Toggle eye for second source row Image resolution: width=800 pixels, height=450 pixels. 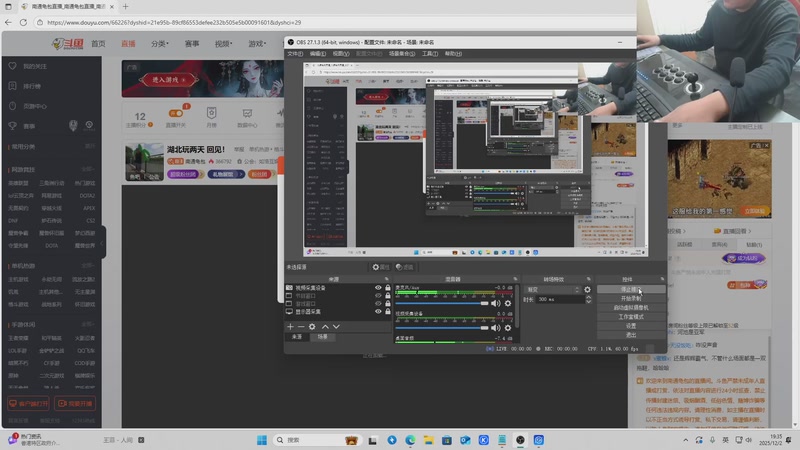coord(378,295)
